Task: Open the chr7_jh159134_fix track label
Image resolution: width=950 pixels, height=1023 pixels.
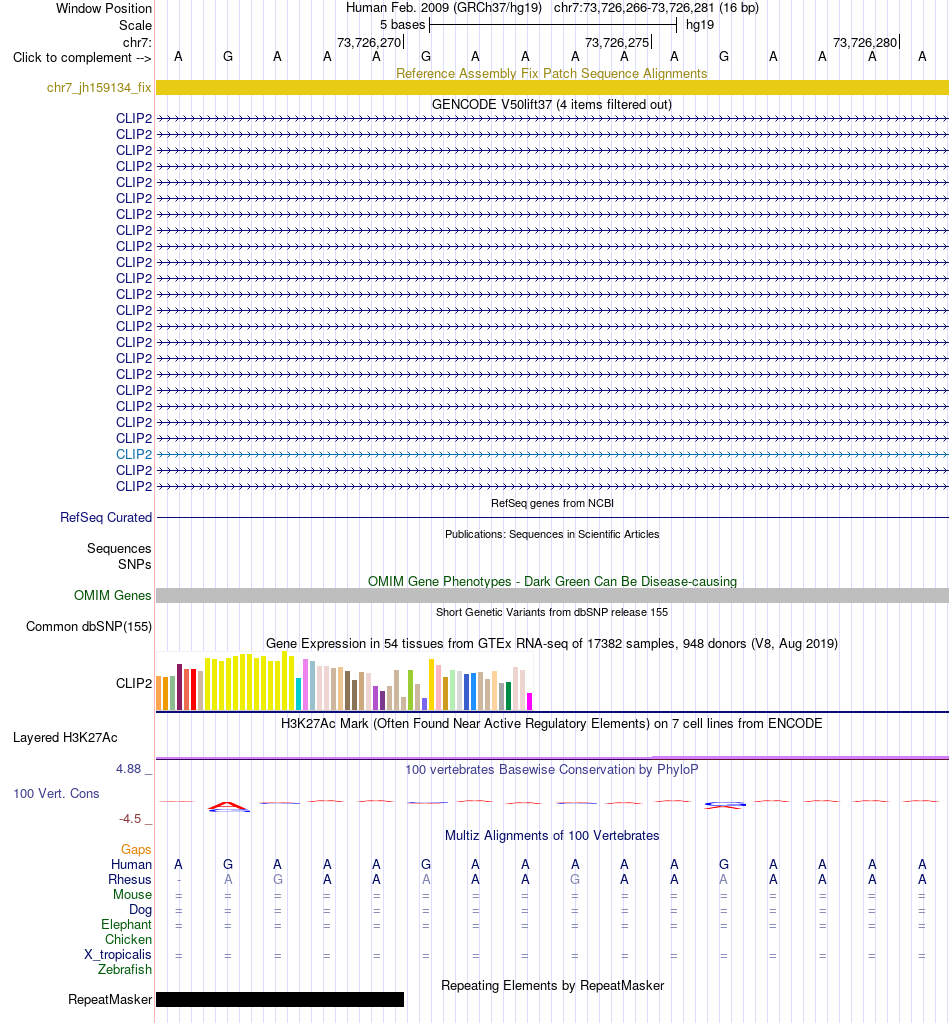Action: pos(99,87)
